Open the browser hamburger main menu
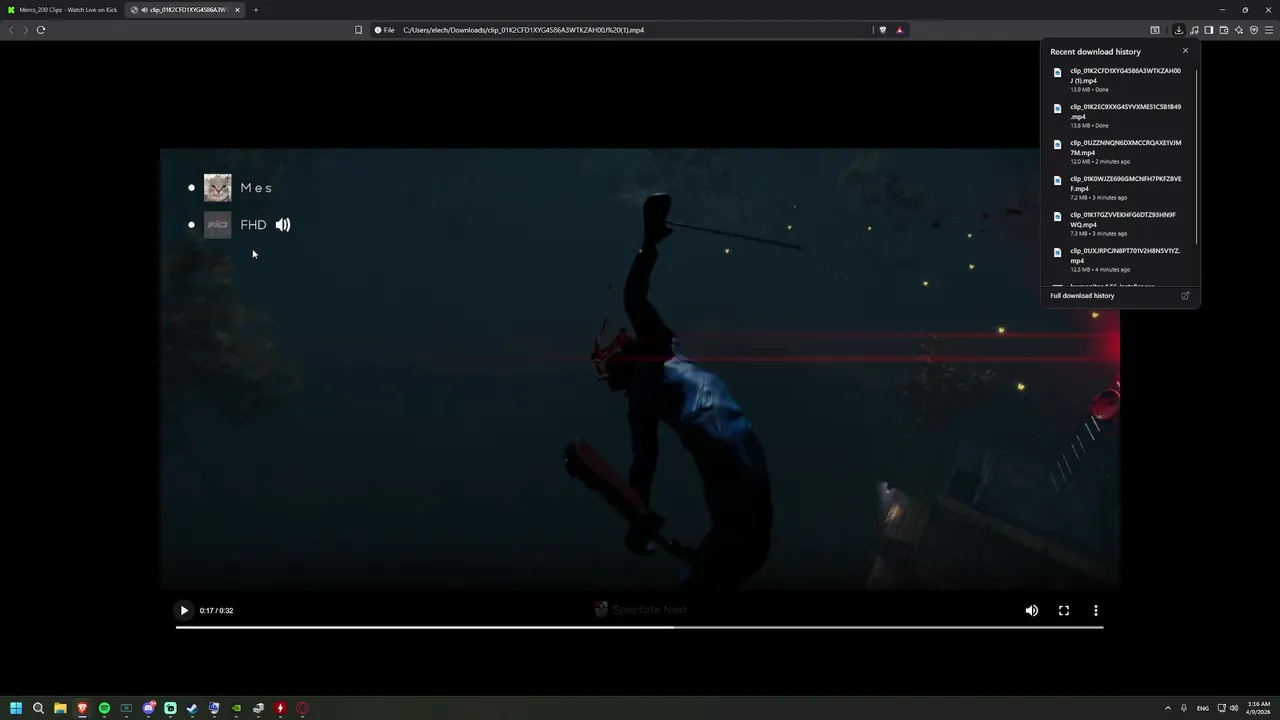This screenshot has height=720, width=1280. pos(1269,30)
